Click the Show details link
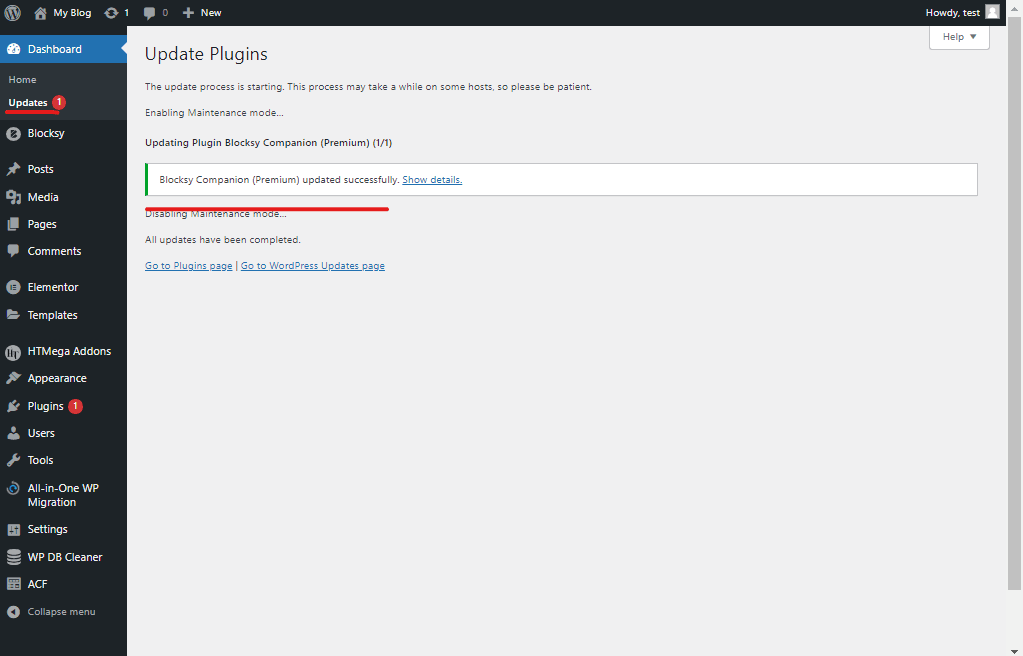The height and width of the screenshot is (656, 1023). tap(432, 180)
